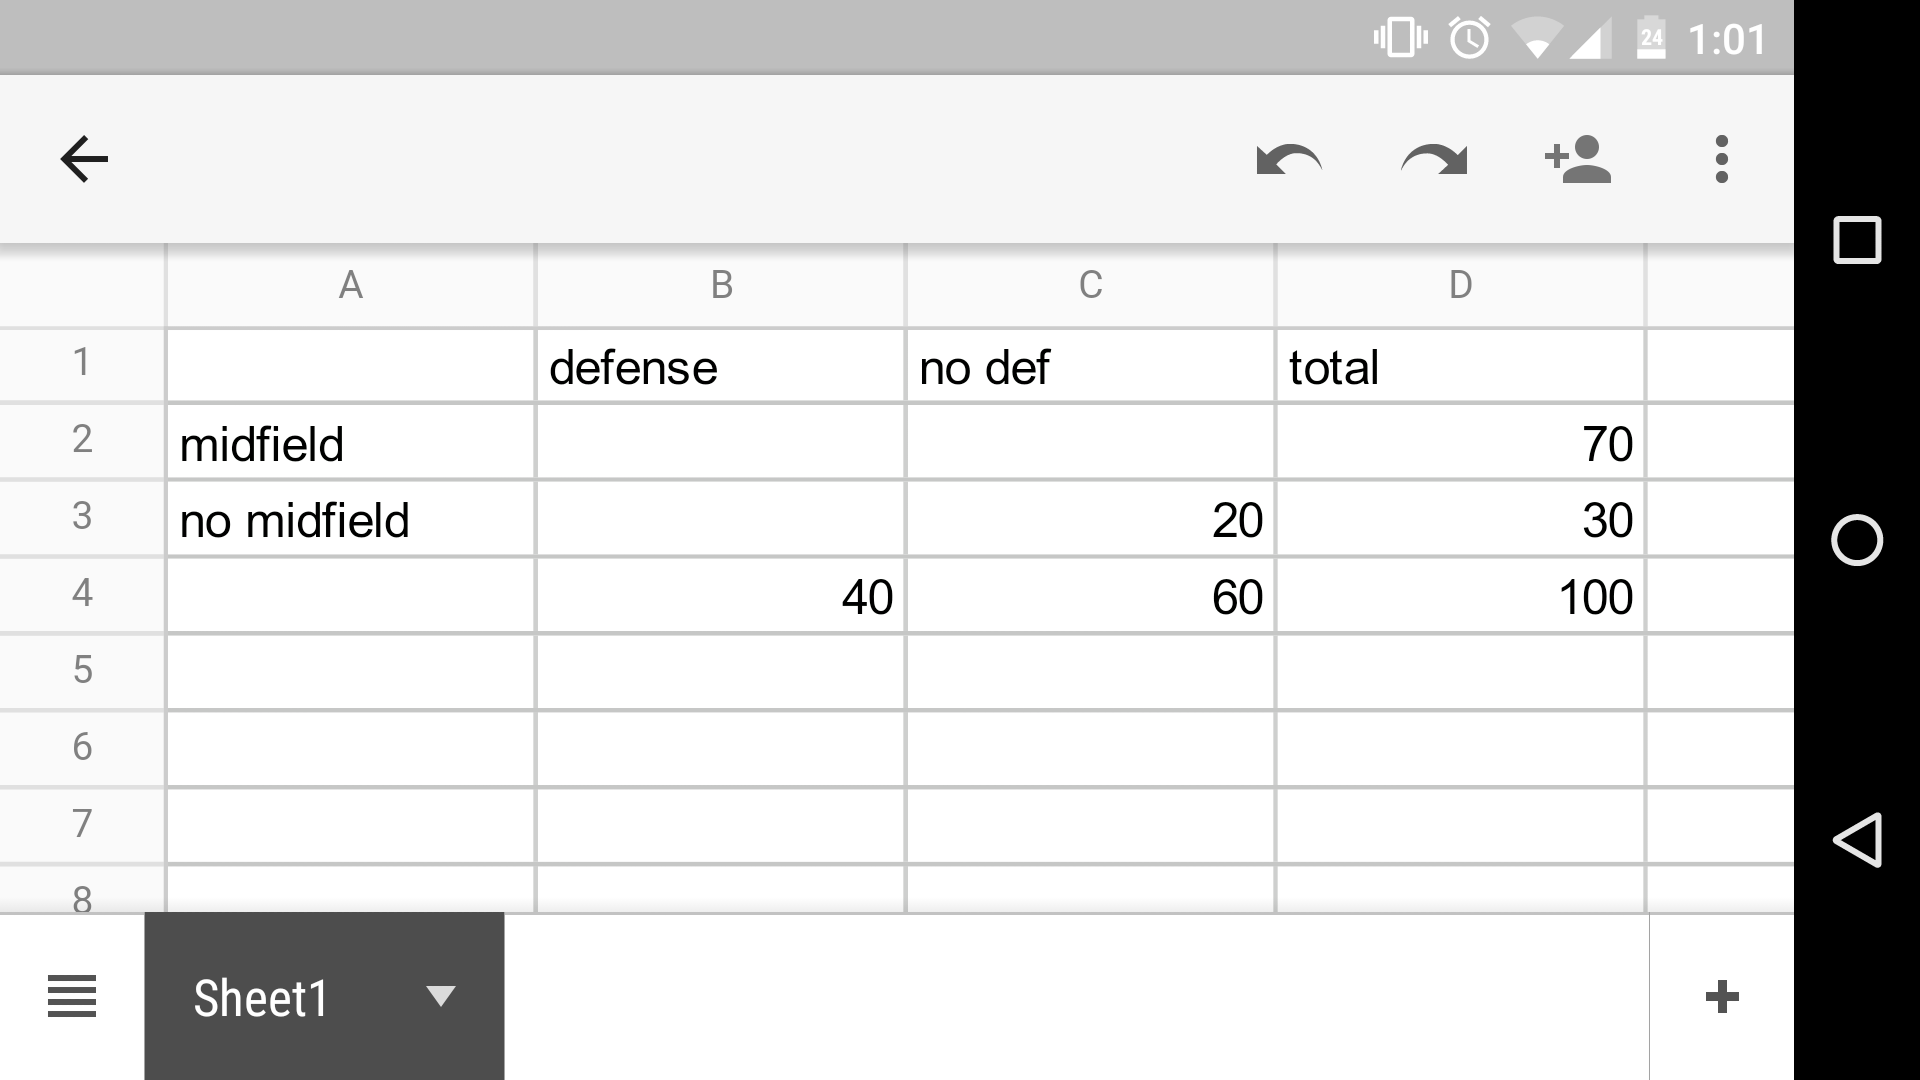Select the 'no midfield' cell
Screen dimensions: 1920x1080
click(350, 520)
